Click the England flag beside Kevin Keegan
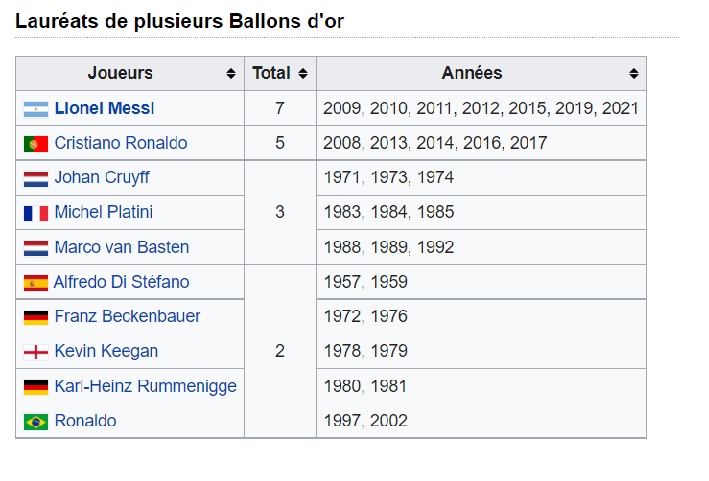The image size is (709, 481). pyautogui.click(x=36, y=352)
